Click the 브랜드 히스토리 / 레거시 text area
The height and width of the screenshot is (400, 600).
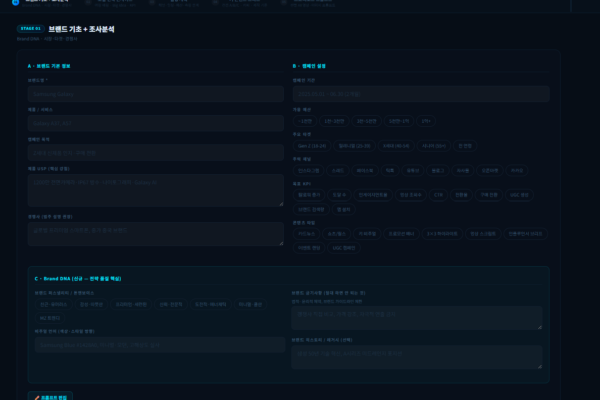click(417, 357)
